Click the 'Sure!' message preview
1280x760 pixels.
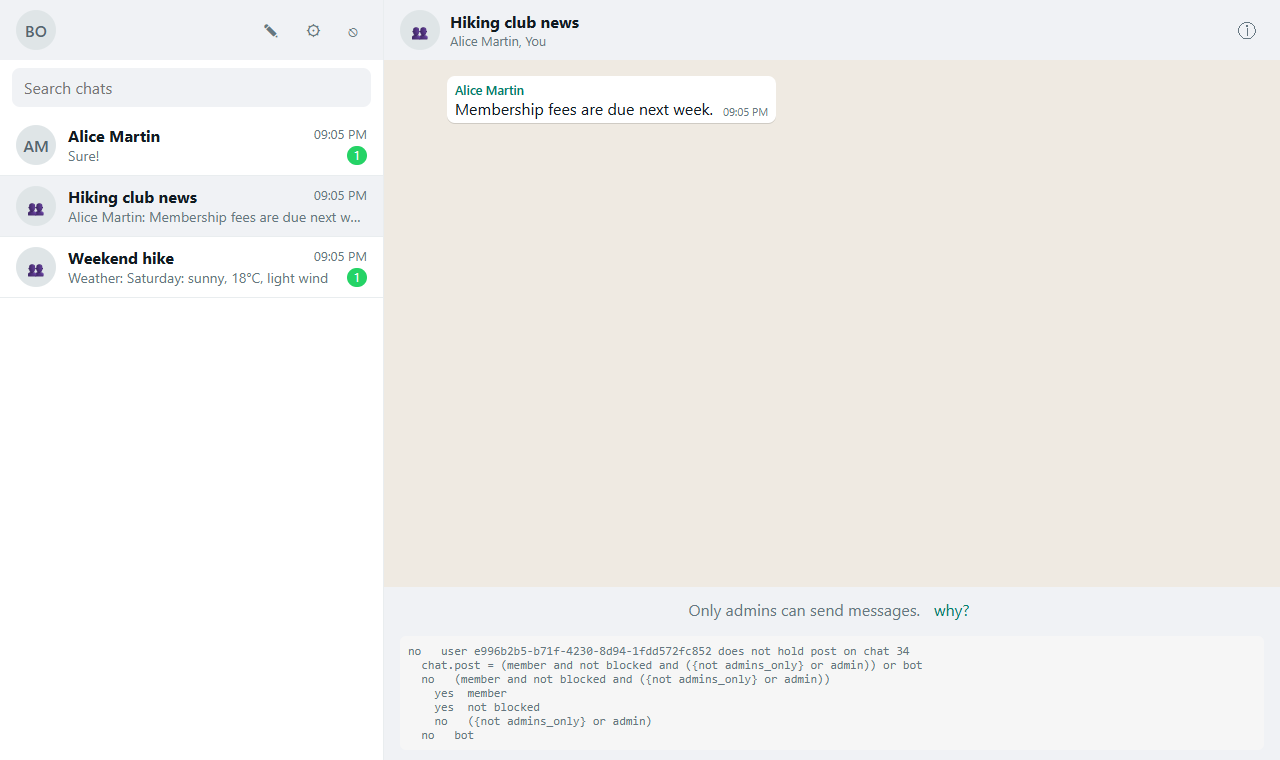[x=84, y=157]
